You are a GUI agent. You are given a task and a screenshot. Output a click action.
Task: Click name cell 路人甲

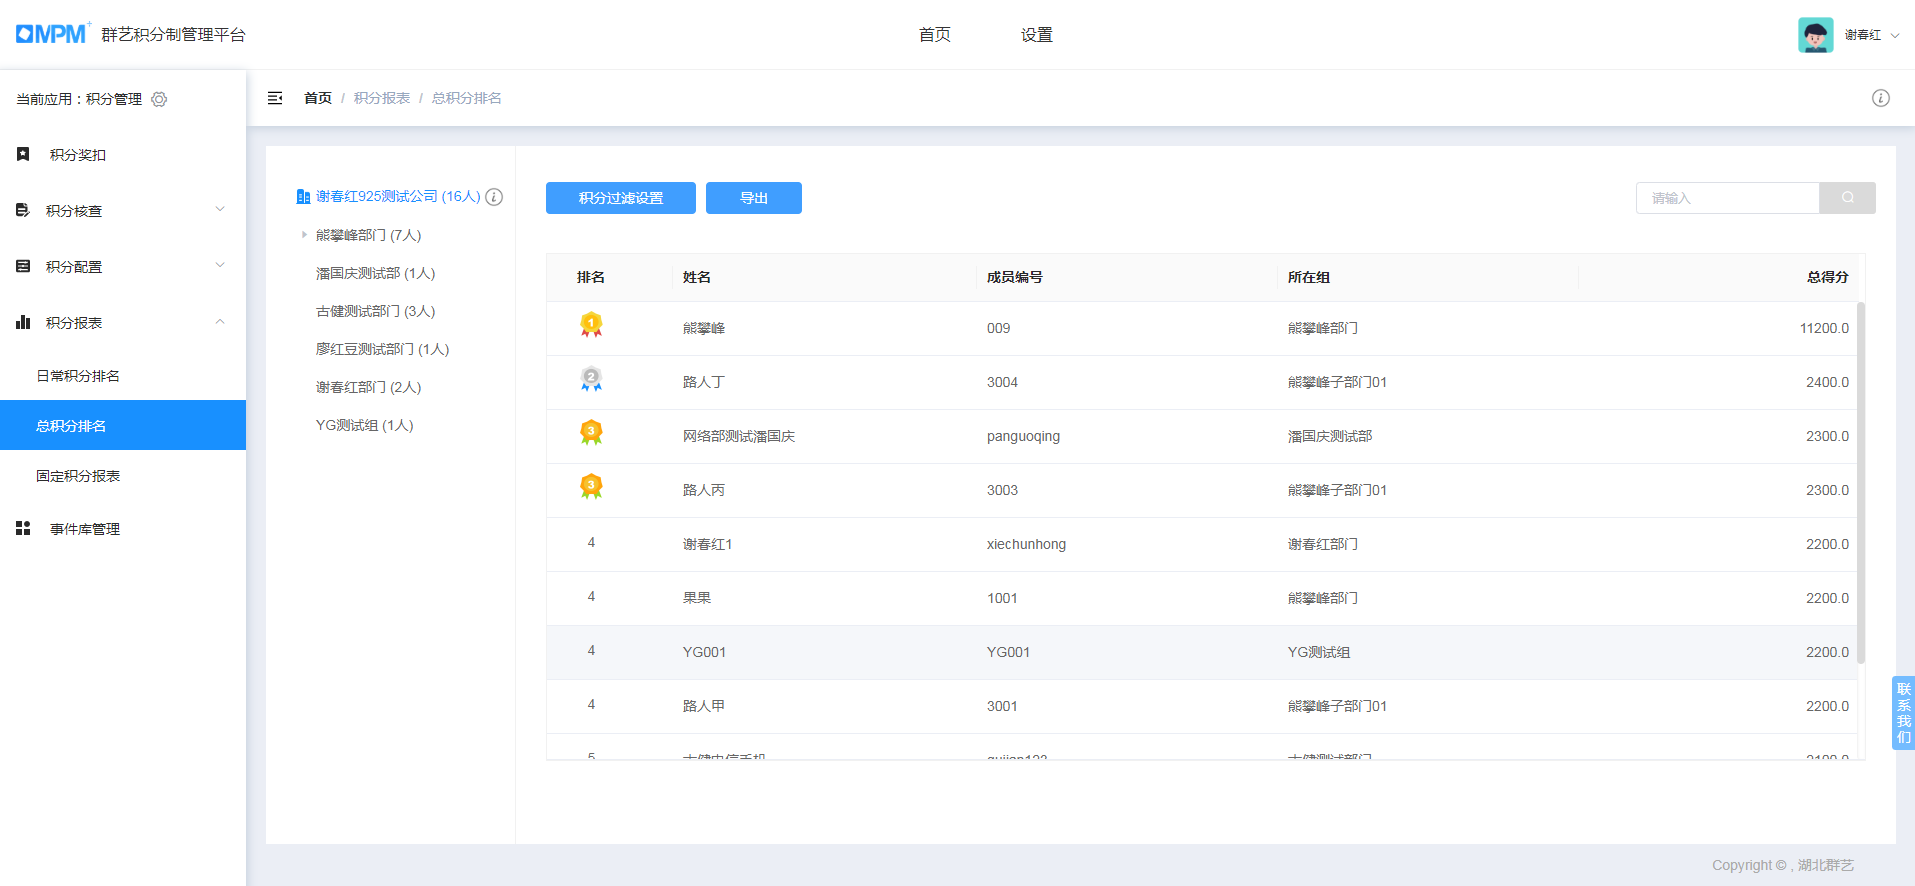click(704, 706)
